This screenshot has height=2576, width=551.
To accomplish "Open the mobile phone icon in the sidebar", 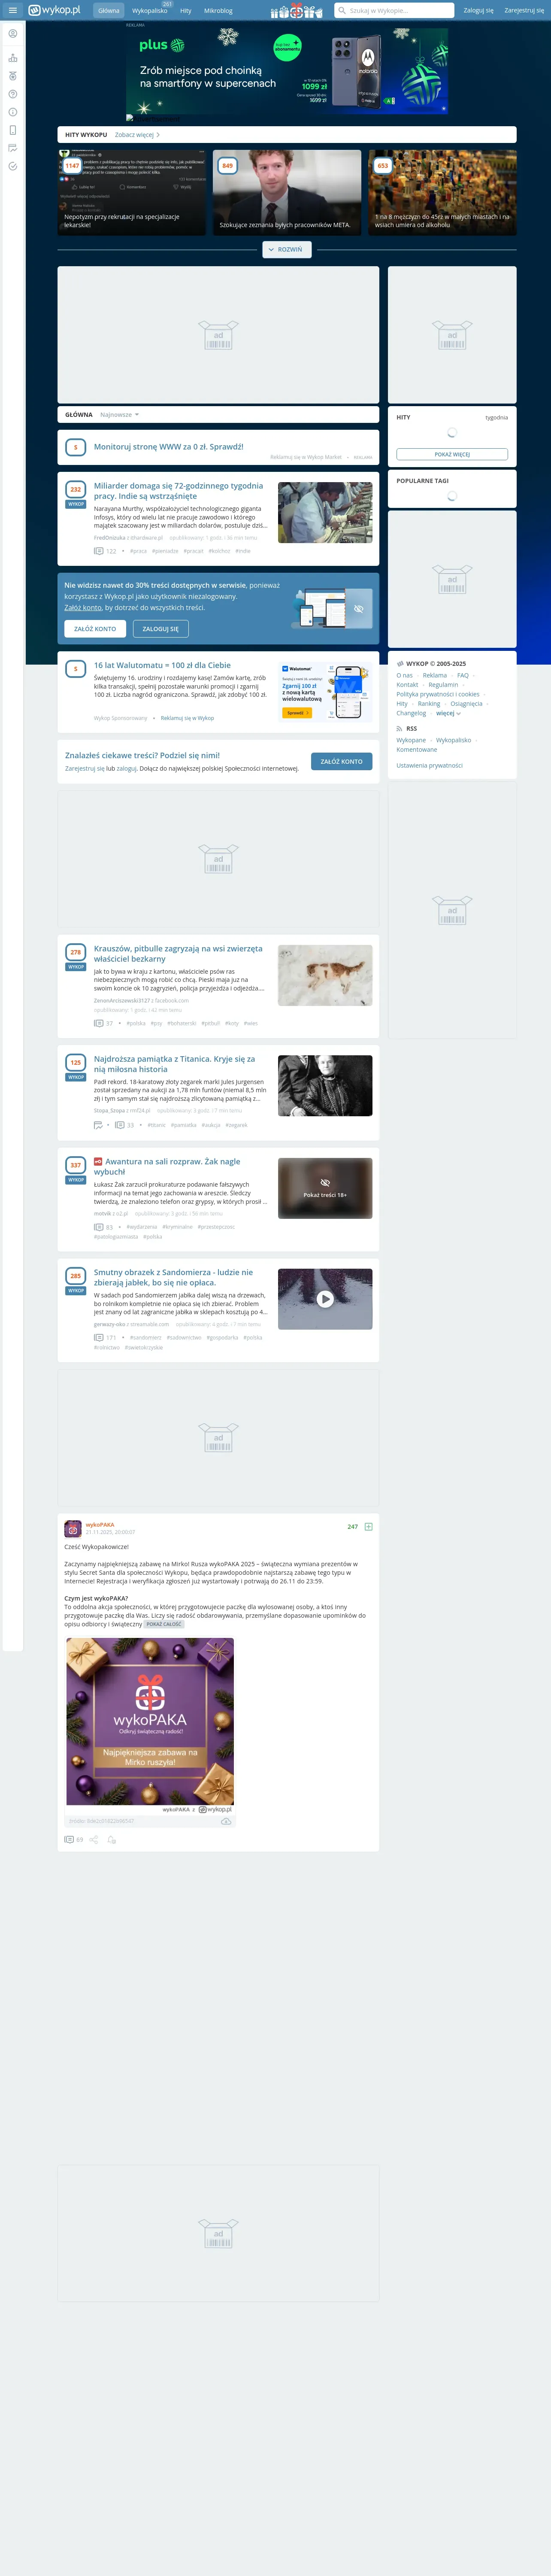I will click(12, 130).
